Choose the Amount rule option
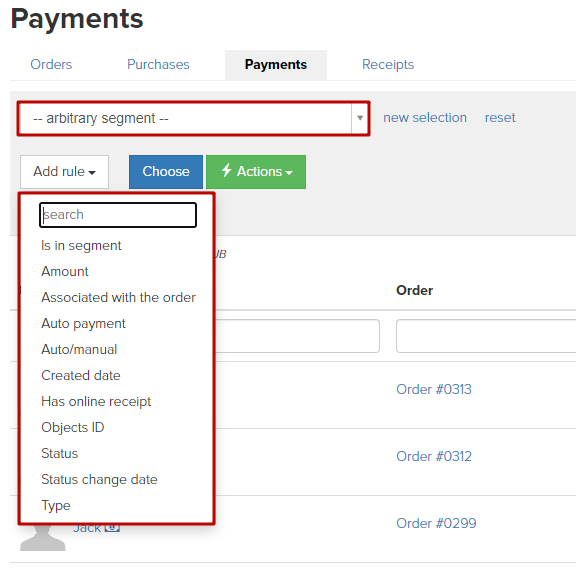The height and width of the screenshot is (569, 576). coord(65,271)
